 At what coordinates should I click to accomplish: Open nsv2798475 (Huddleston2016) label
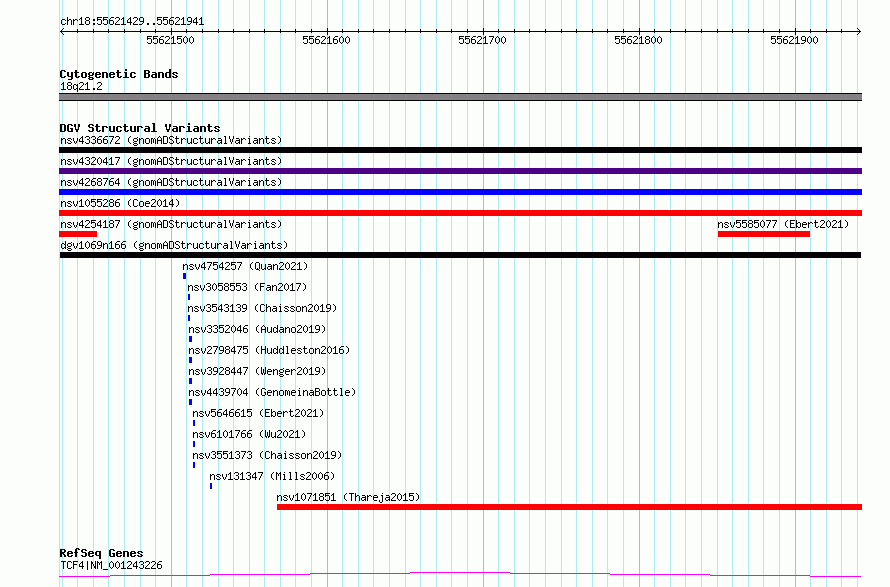[x=269, y=350]
